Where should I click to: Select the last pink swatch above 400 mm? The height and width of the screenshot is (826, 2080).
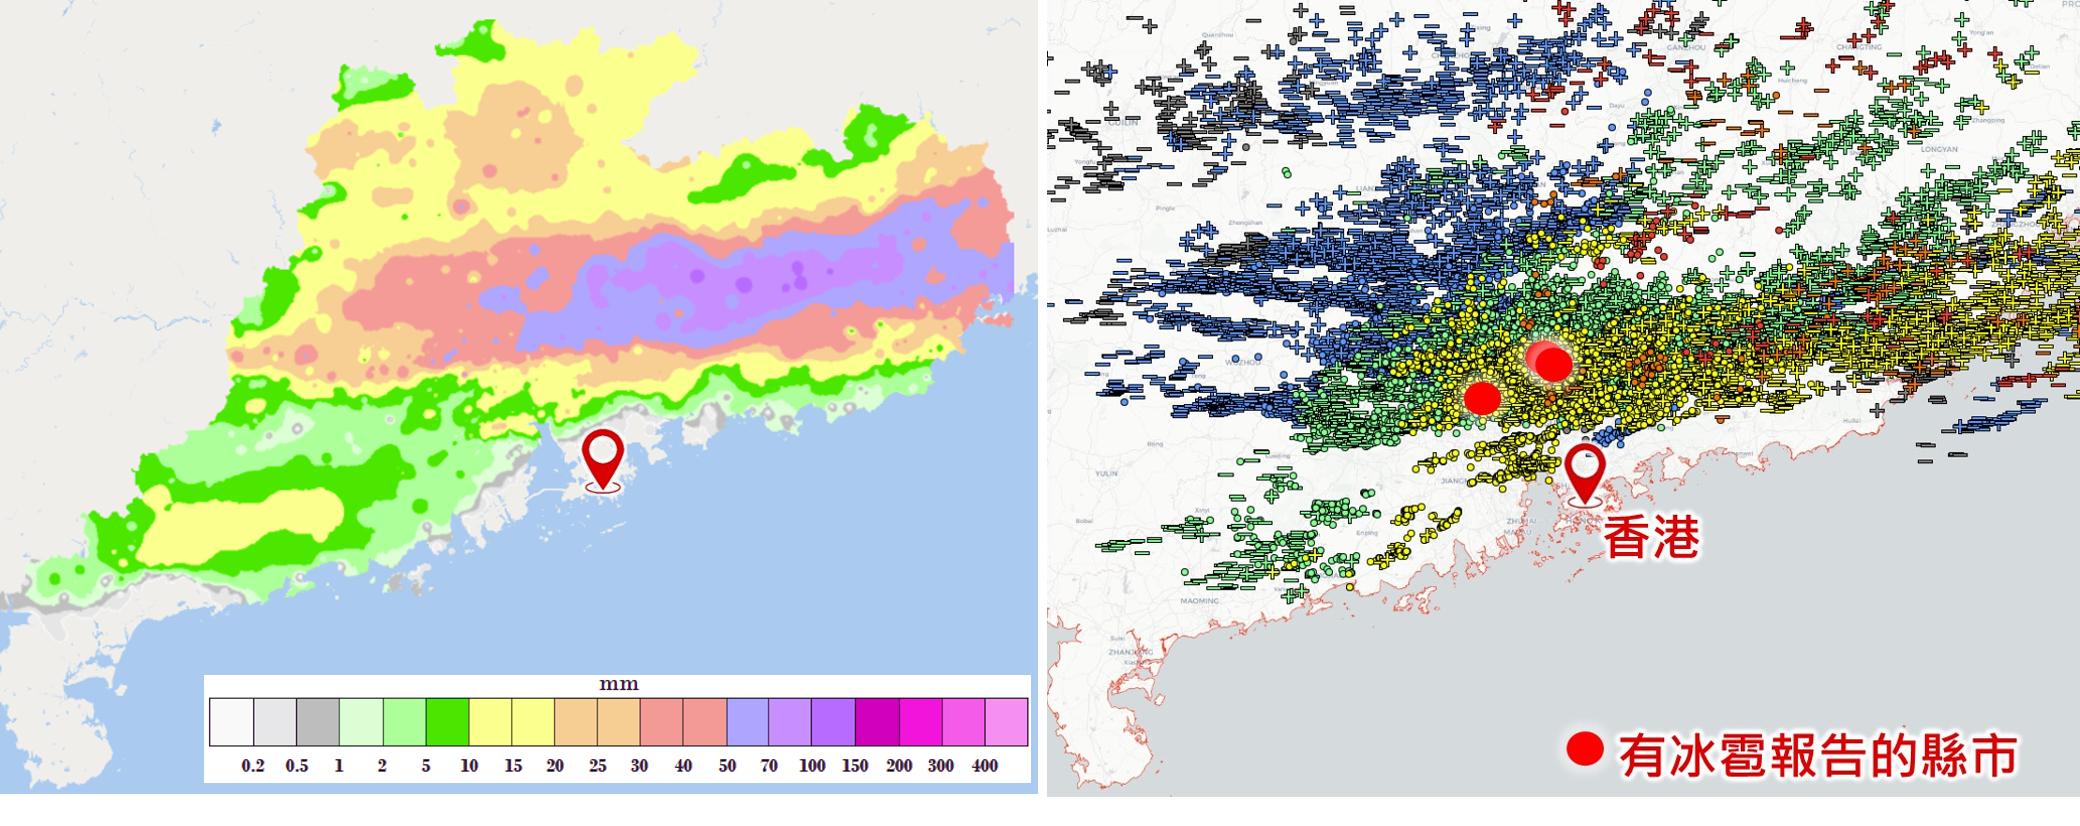point(1006,722)
